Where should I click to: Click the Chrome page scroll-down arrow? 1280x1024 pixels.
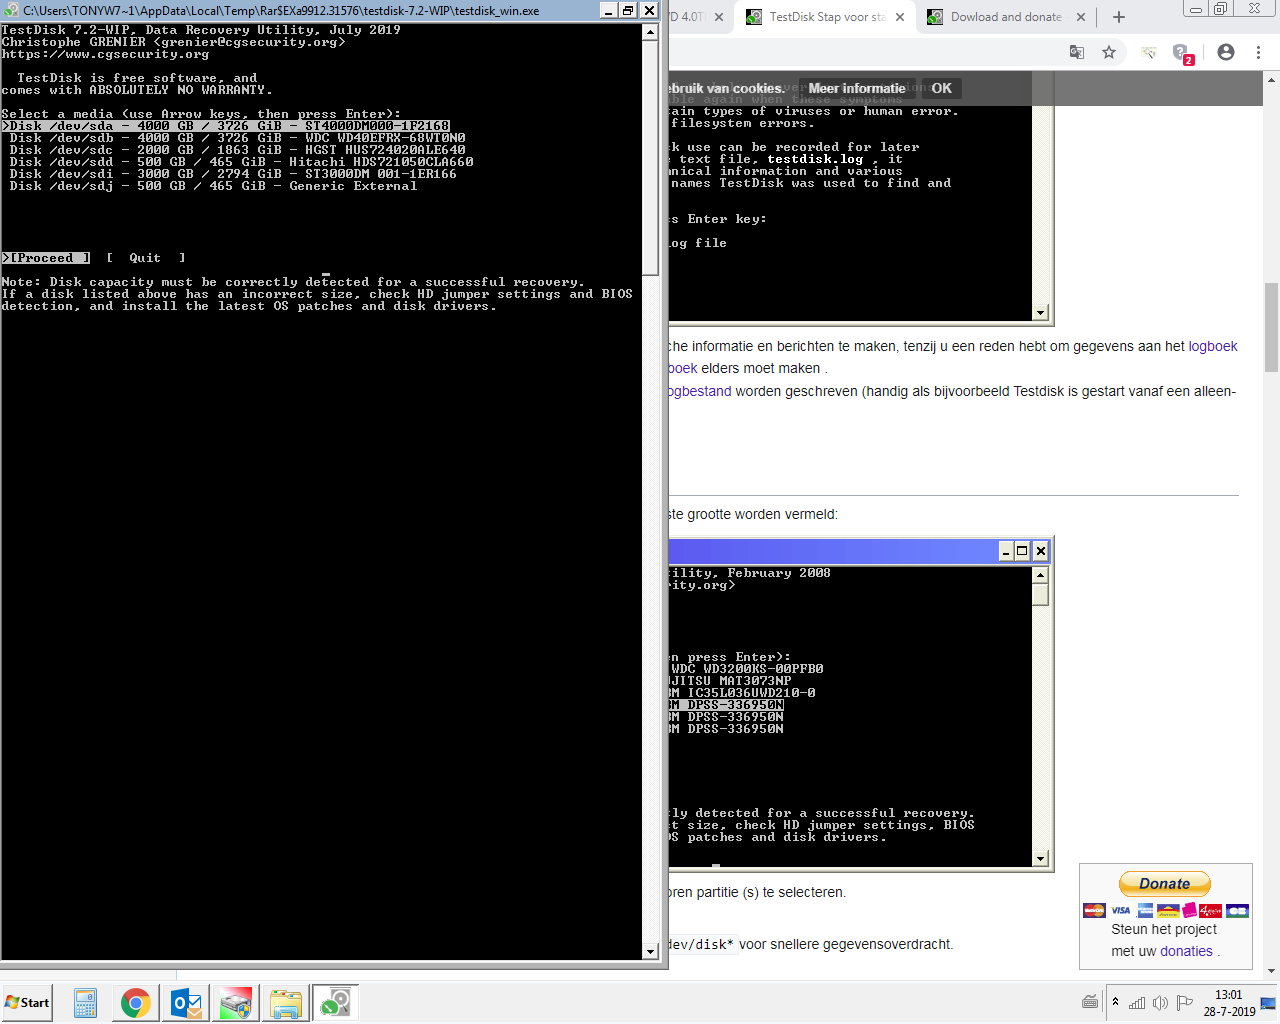[x=1271, y=971]
